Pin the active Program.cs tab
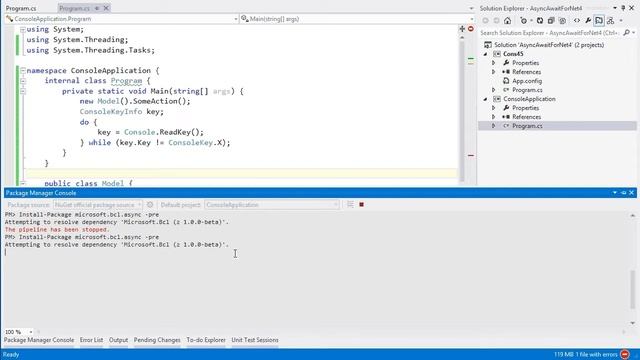 97,8
